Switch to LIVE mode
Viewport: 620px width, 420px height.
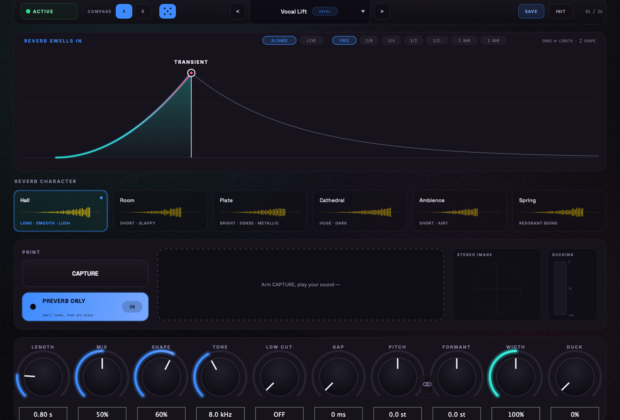click(x=312, y=40)
